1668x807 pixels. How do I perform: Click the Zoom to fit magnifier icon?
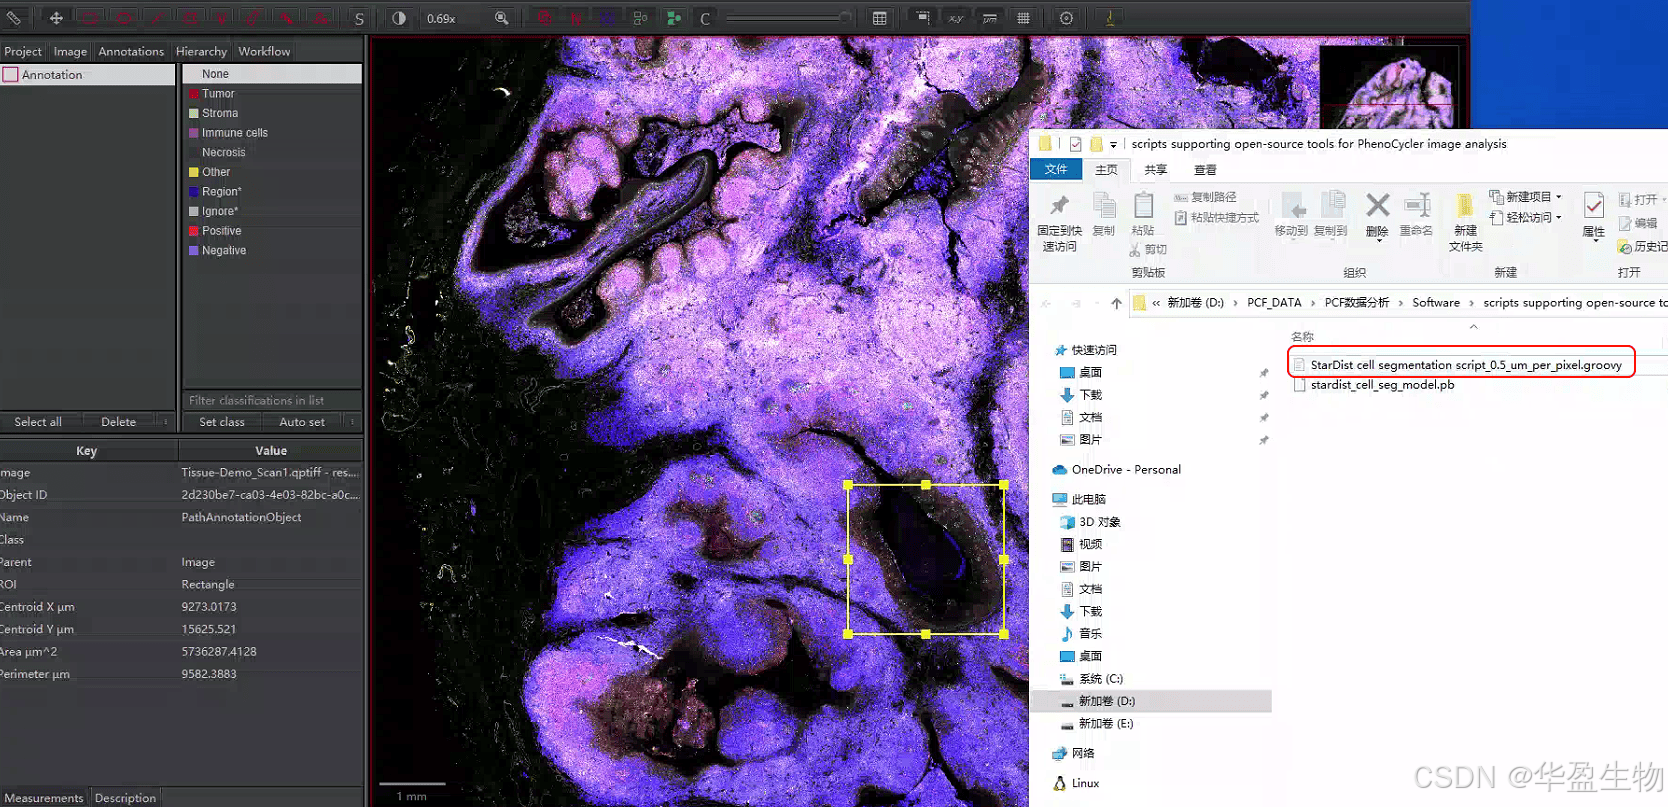502,18
